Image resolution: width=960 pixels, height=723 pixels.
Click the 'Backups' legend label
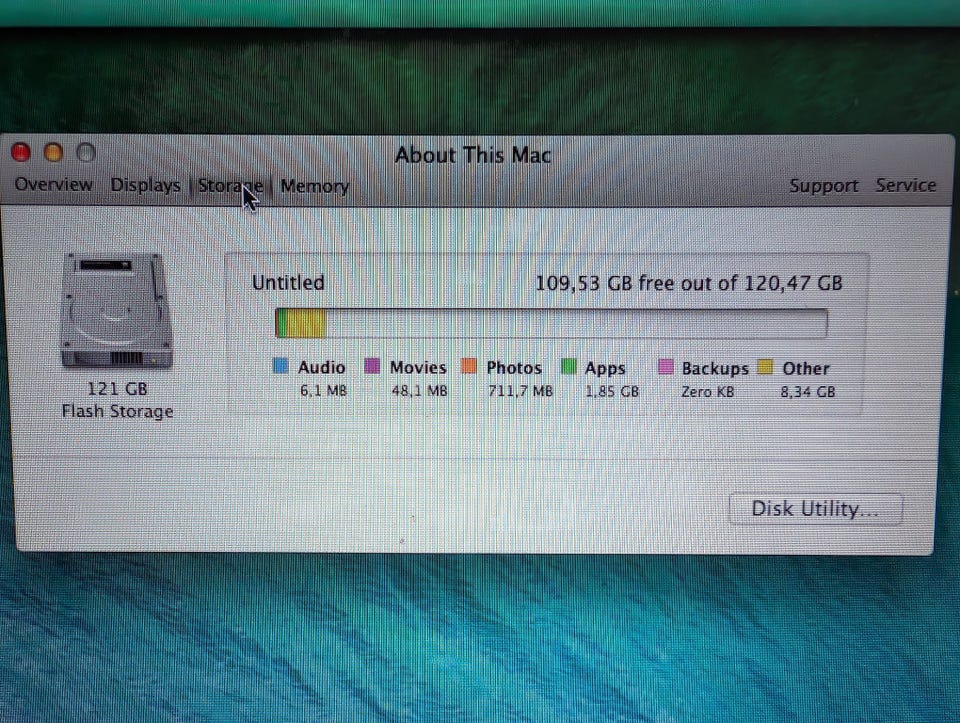tap(715, 369)
